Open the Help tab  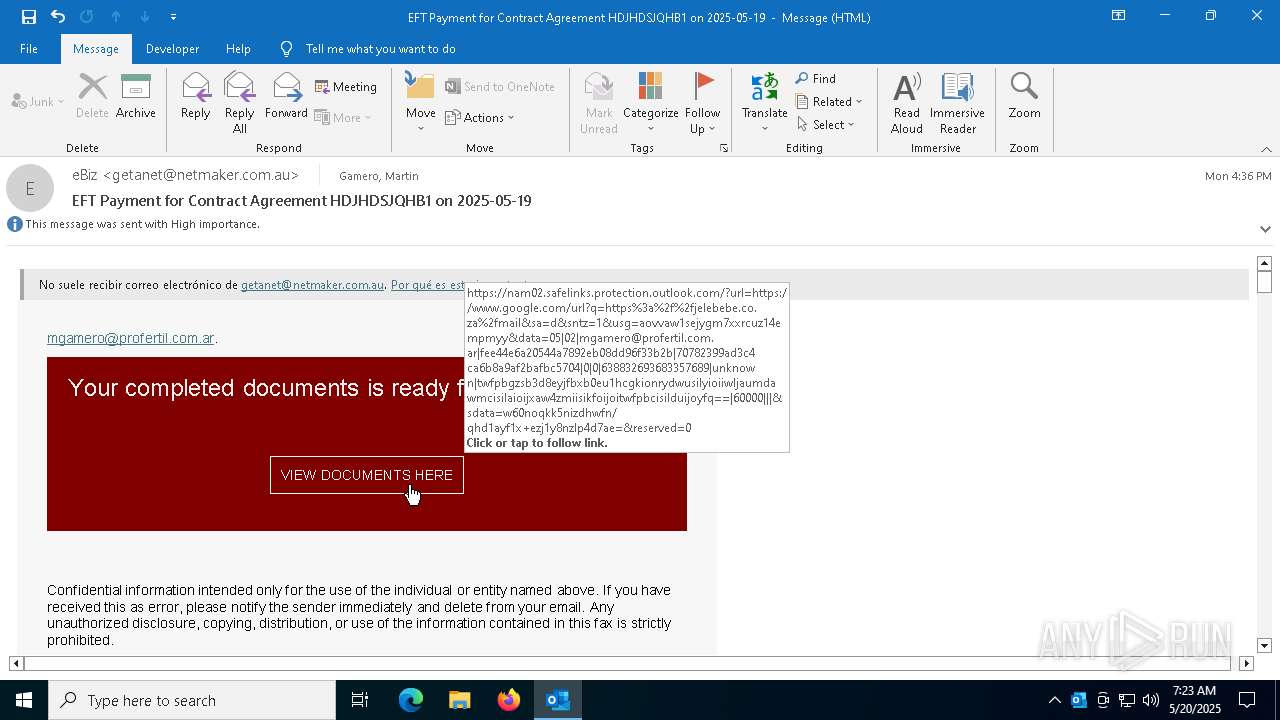pos(238,48)
